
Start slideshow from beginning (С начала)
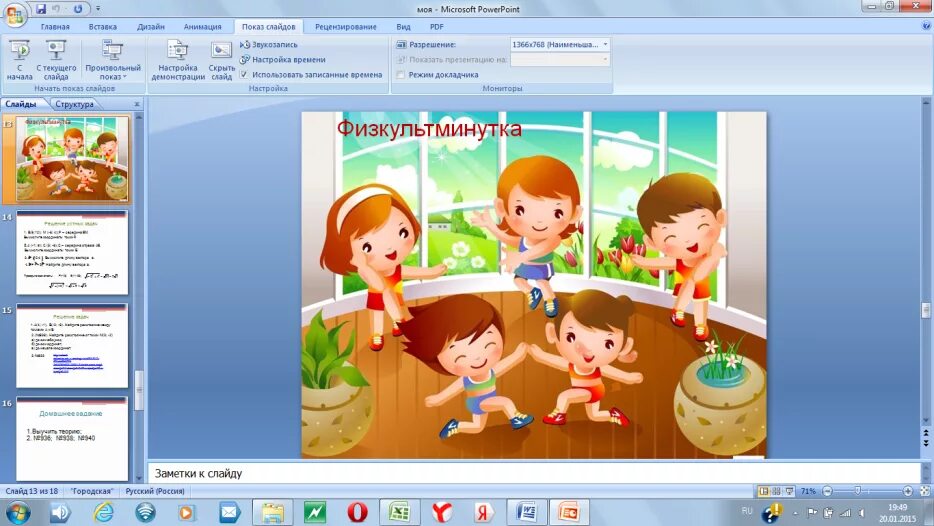(20, 60)
